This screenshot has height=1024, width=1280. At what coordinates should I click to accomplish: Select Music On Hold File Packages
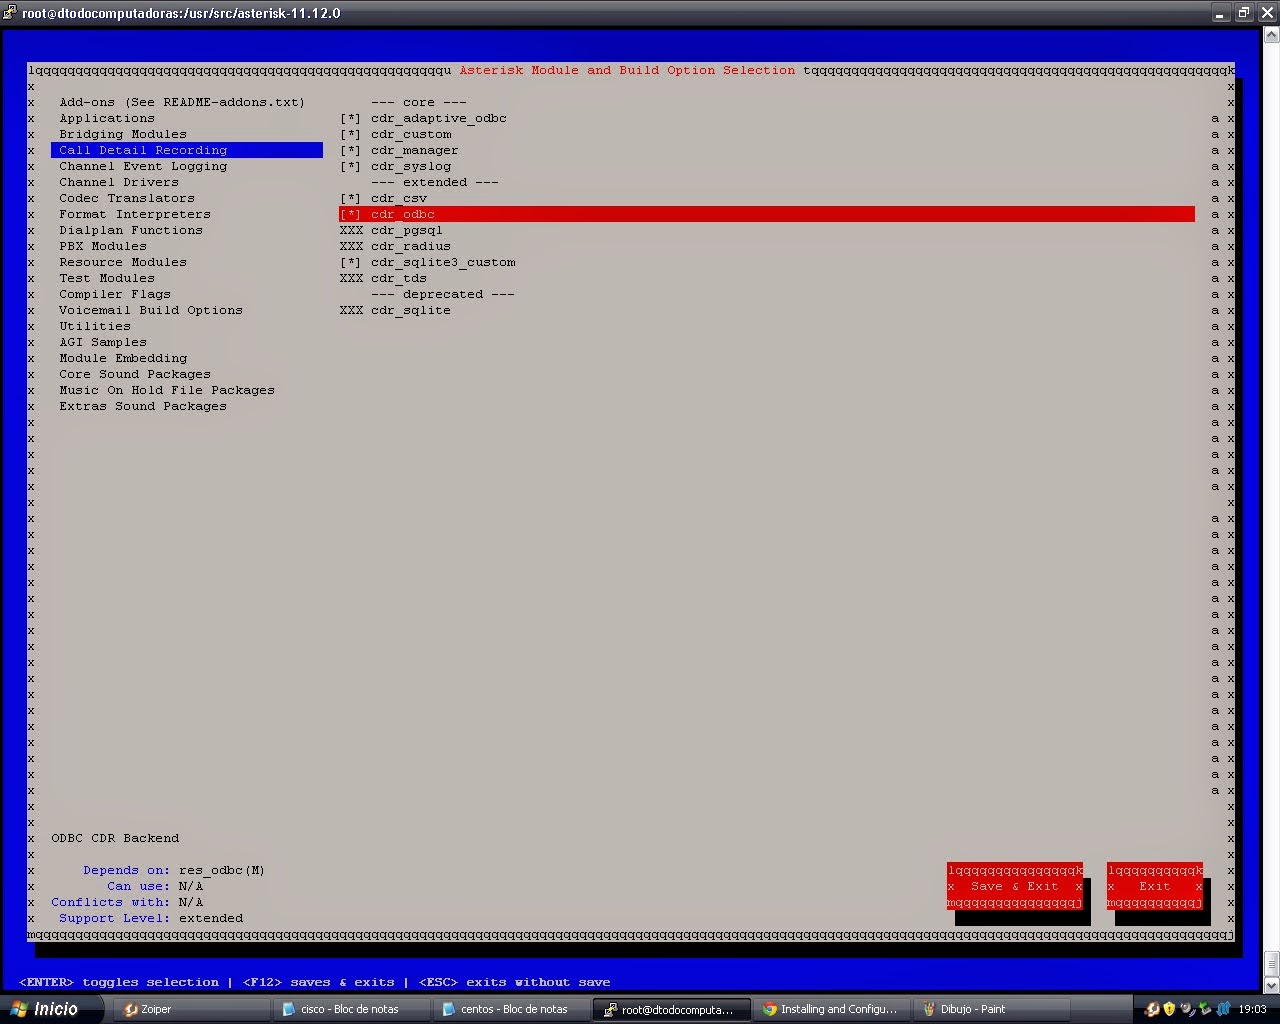(167, 390)
